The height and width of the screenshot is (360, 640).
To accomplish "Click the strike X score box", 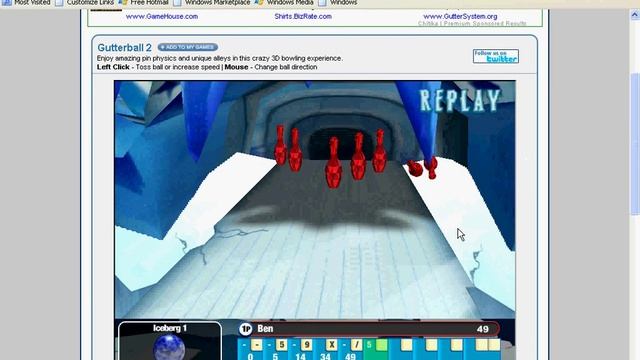I will (331, 345).
